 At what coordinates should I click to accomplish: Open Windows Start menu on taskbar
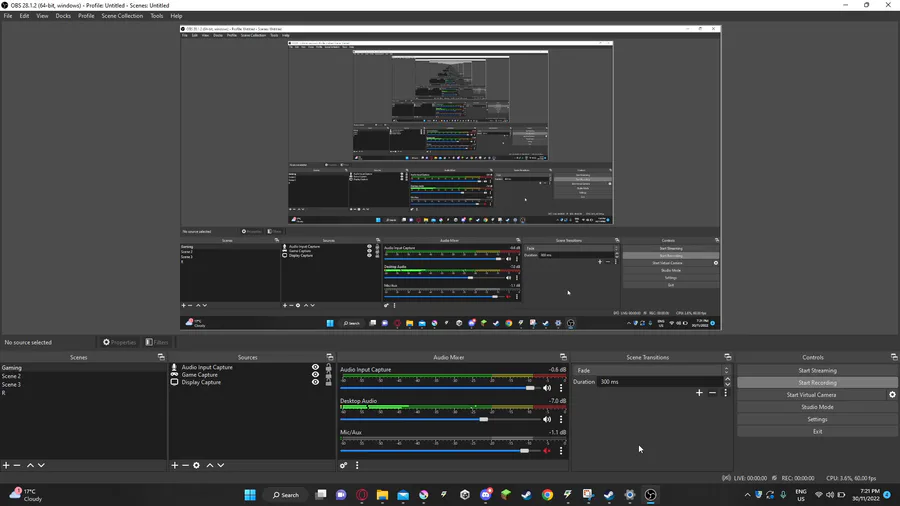tap(250, 495)
